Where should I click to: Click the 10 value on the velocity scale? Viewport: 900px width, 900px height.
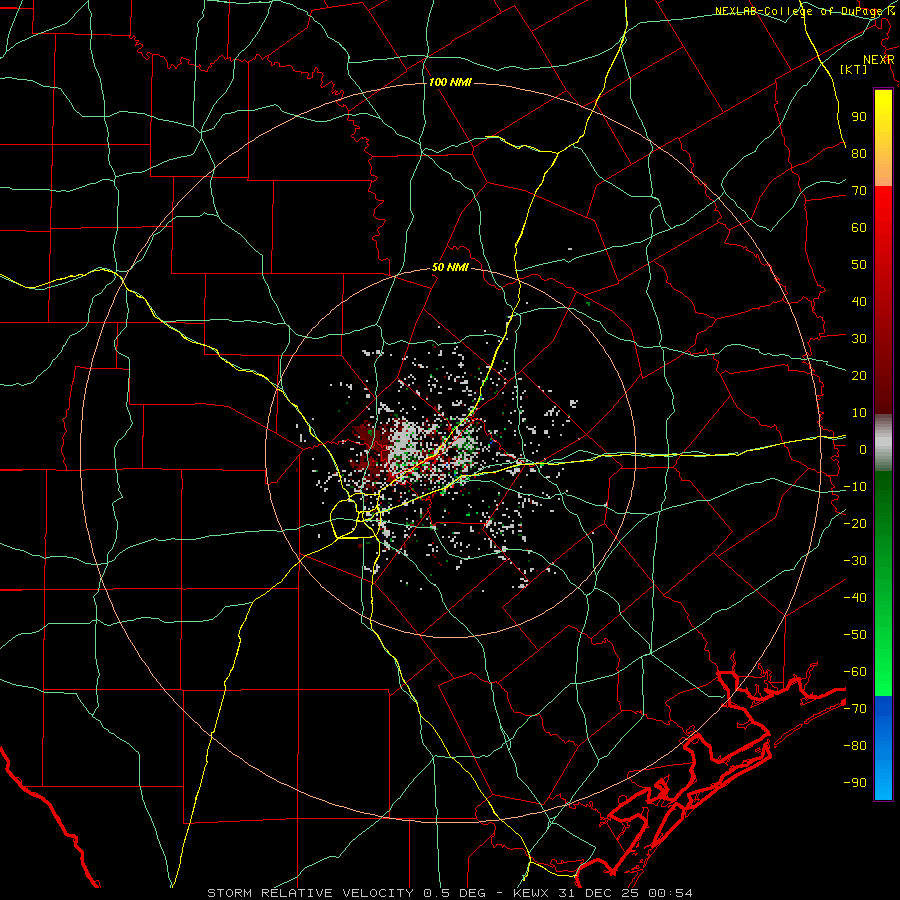coord(859,413)
